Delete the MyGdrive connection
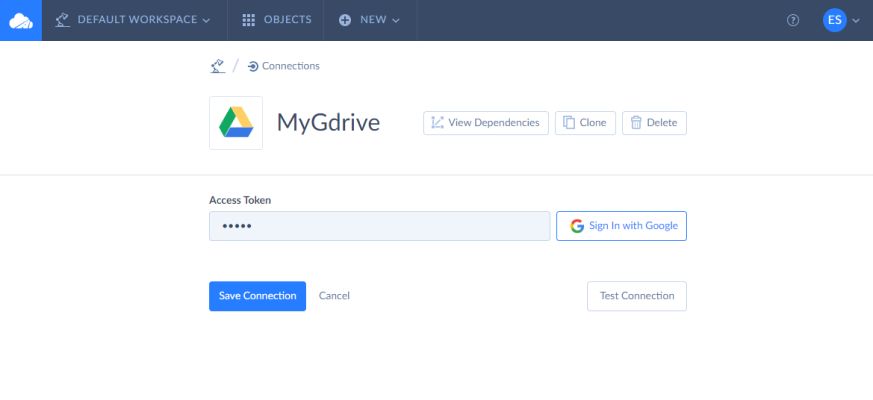Screen dimensions: 873x400 [654, 123]
